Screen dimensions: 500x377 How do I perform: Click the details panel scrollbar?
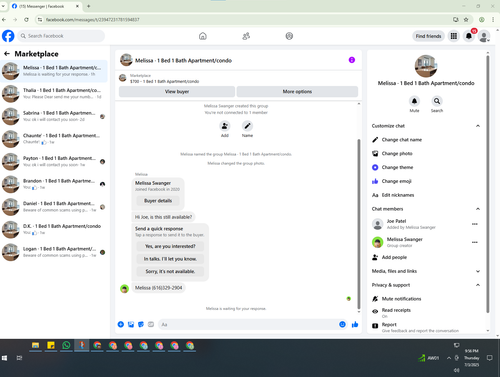[488, 184]
